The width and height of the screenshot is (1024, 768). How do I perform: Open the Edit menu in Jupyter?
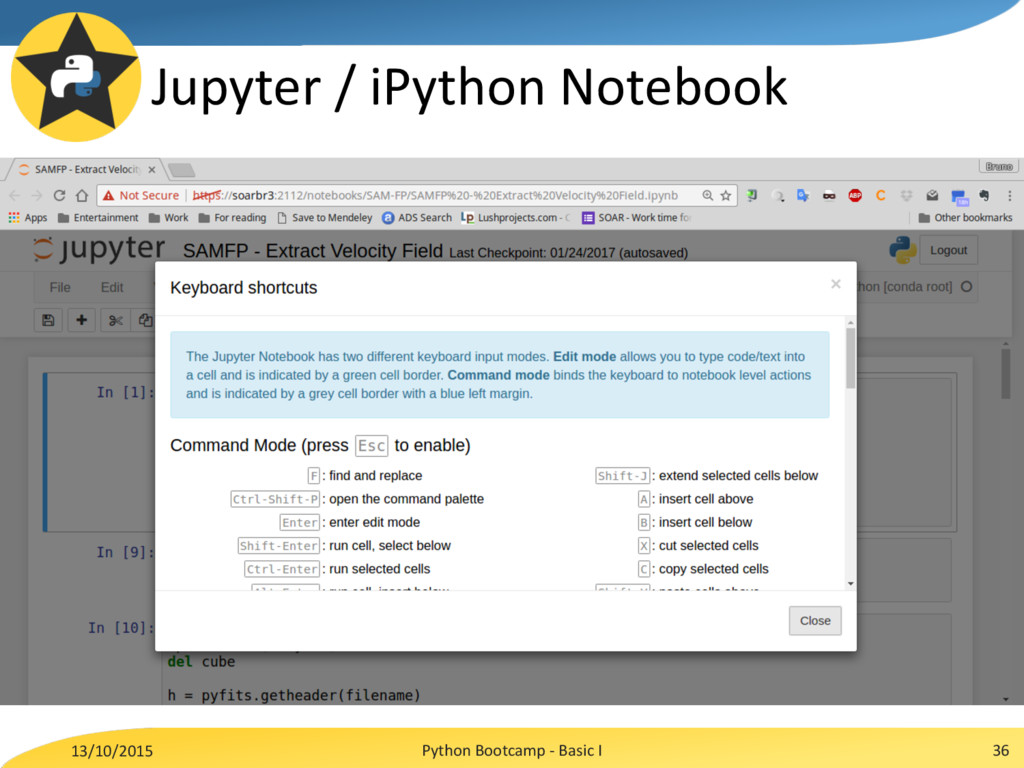[112, 287]
